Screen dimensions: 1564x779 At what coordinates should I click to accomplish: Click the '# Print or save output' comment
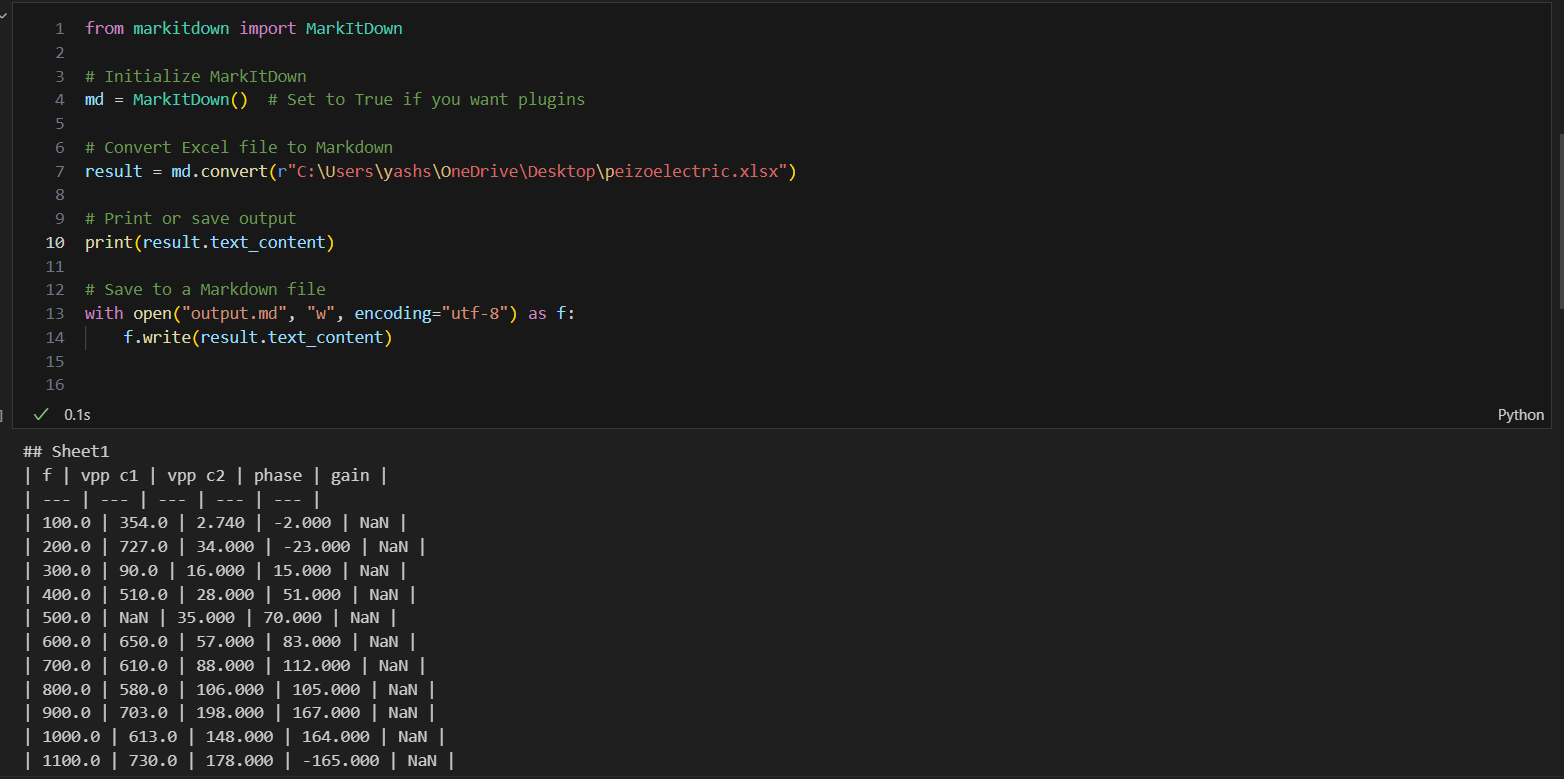(191, 218)
